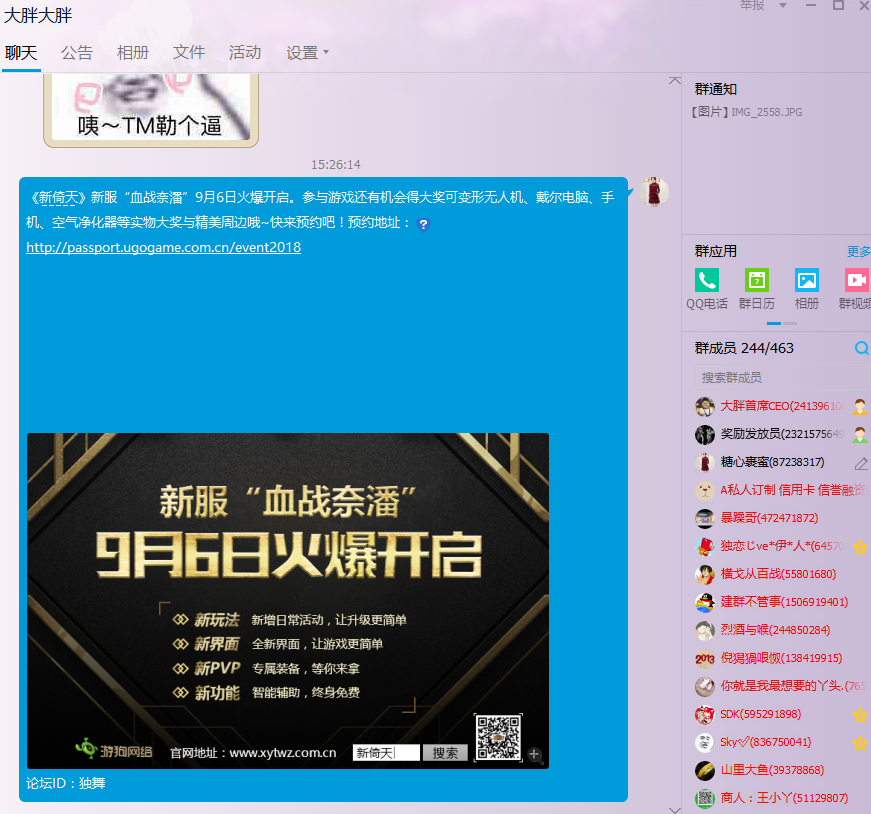The image size is (871, 814).
Task: Click the 新倚天 underlined keyword in message
Action: pyautogui.click(x=58, y=198)
